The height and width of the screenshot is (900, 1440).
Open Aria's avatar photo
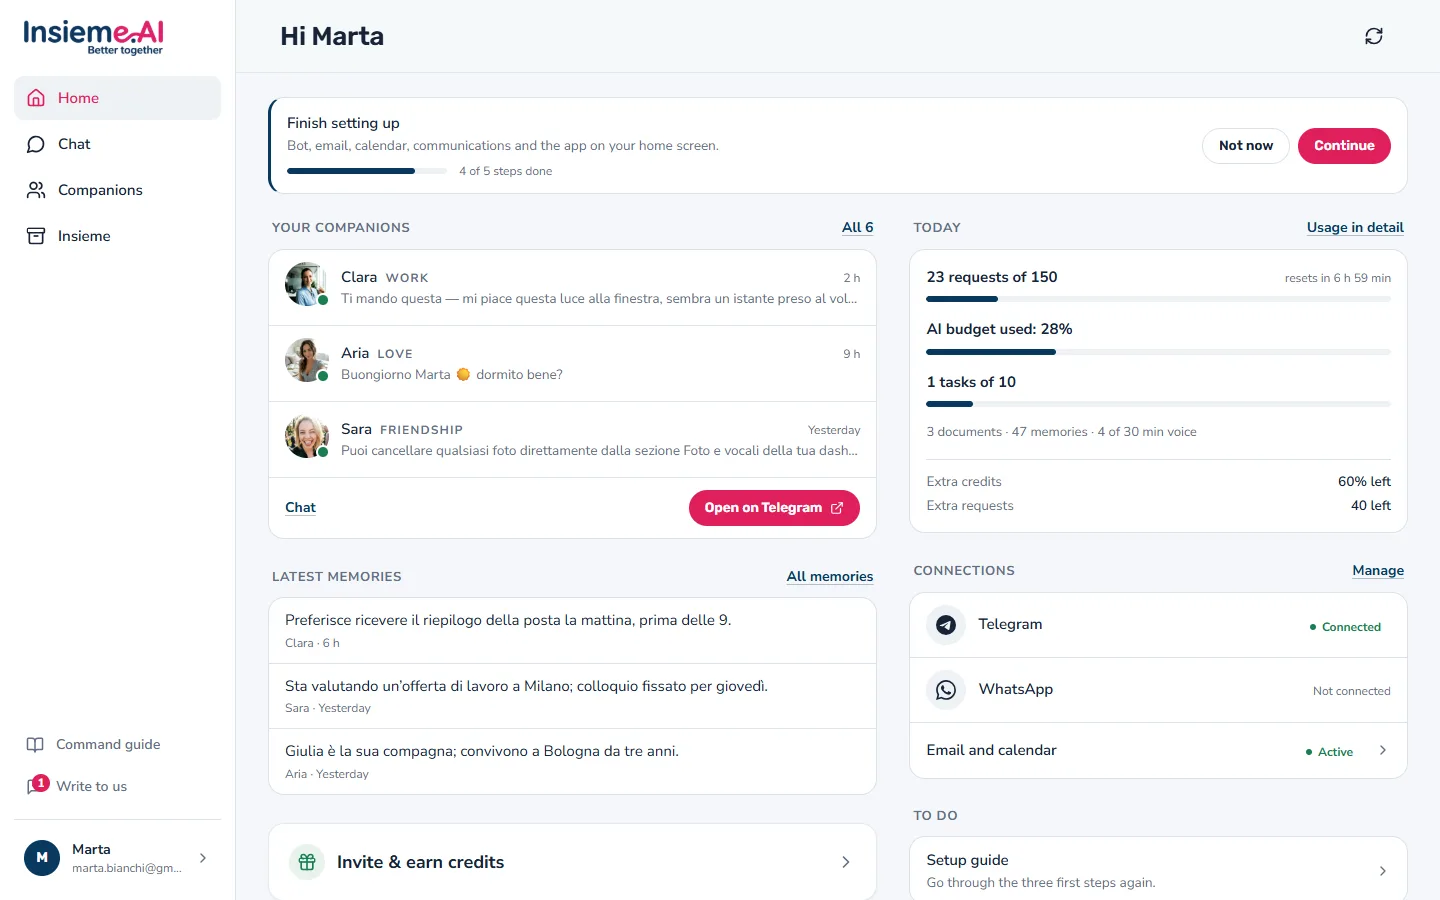(x=306, y=360)
